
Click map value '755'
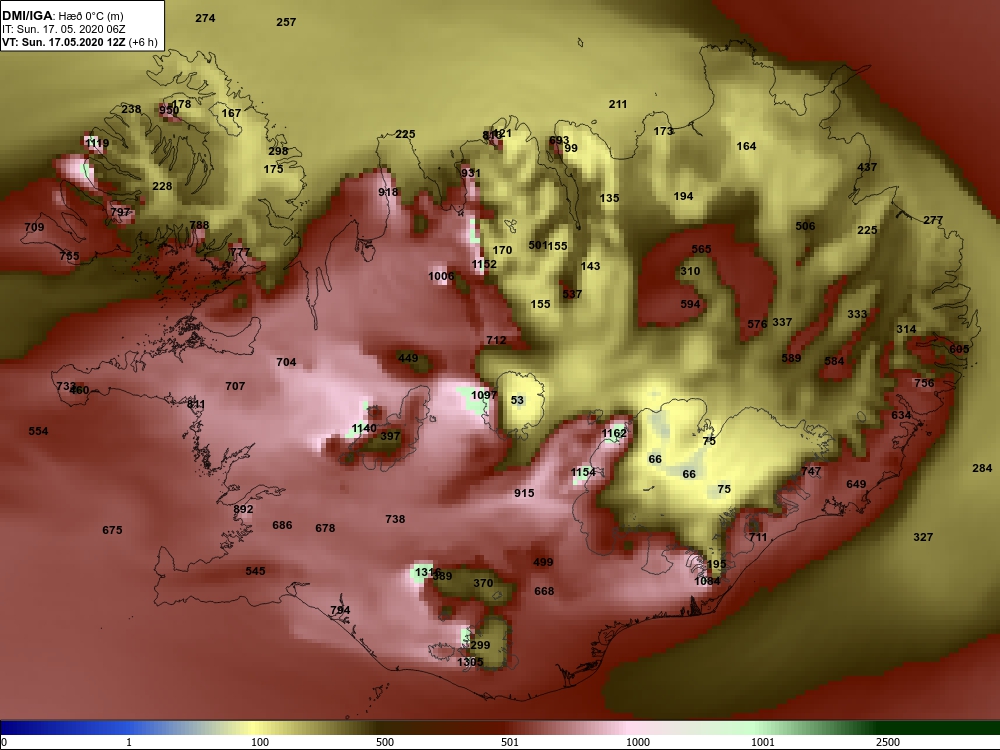70,256
